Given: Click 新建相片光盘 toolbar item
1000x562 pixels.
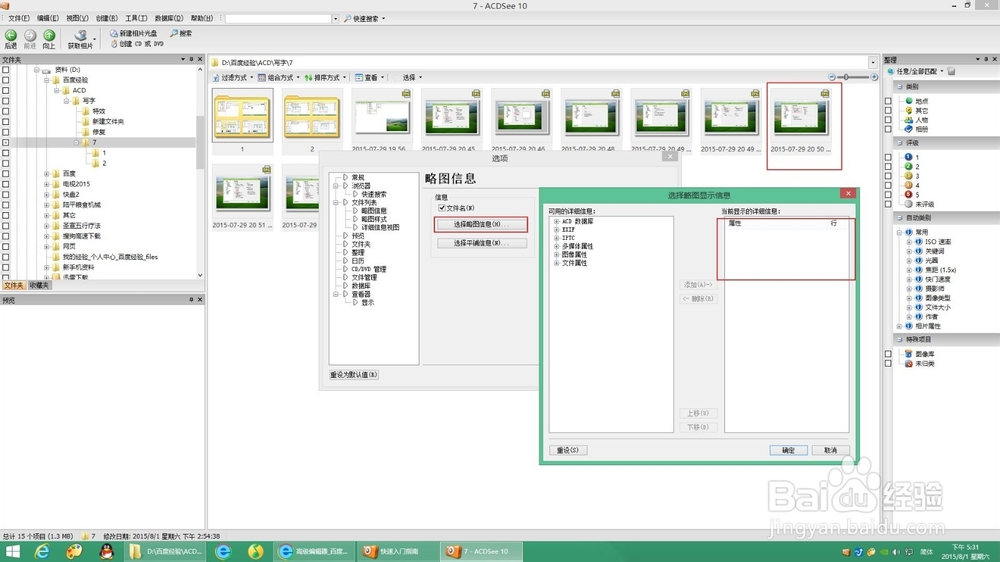Looking at the screenshot, I should point(133,33).
